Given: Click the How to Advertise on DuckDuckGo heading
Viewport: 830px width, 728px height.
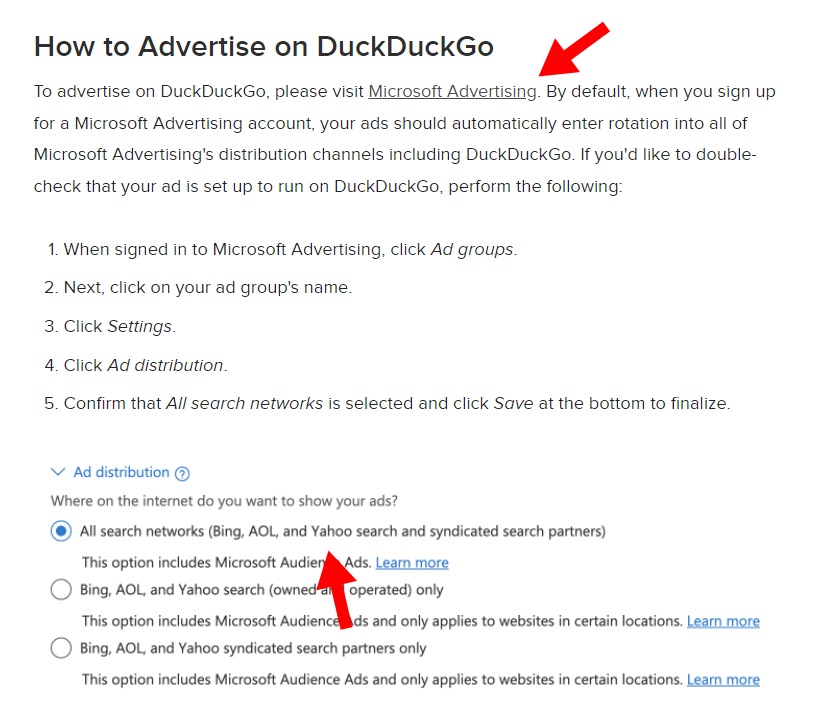Looking at the screenshot, I should point(264,47).
